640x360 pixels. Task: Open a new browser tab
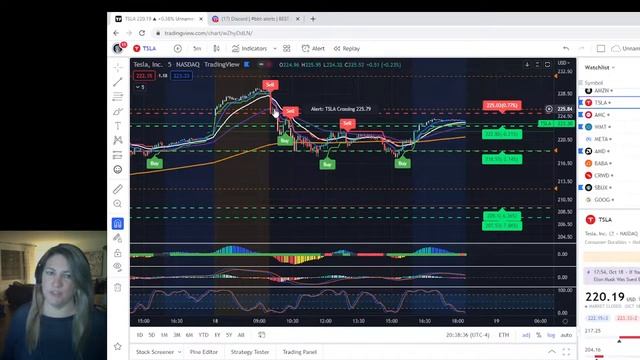click(313, 19)
